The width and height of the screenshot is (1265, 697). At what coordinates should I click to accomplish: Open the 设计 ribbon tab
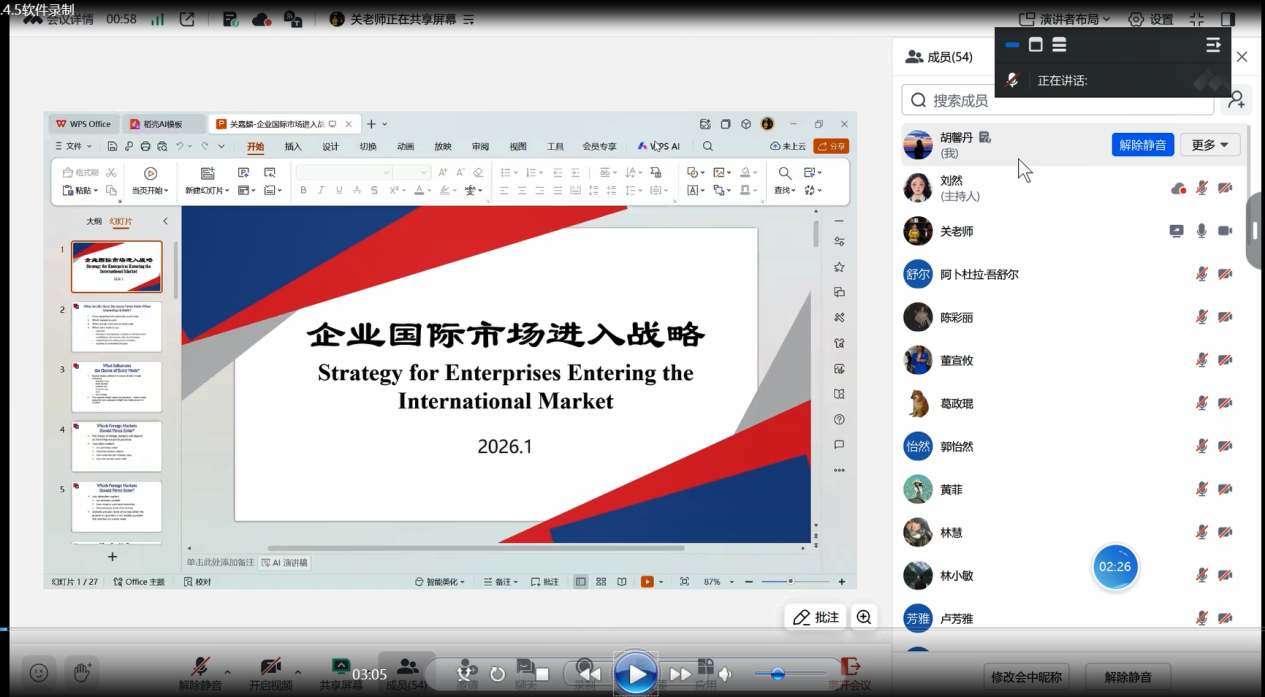tap(330, 146)
